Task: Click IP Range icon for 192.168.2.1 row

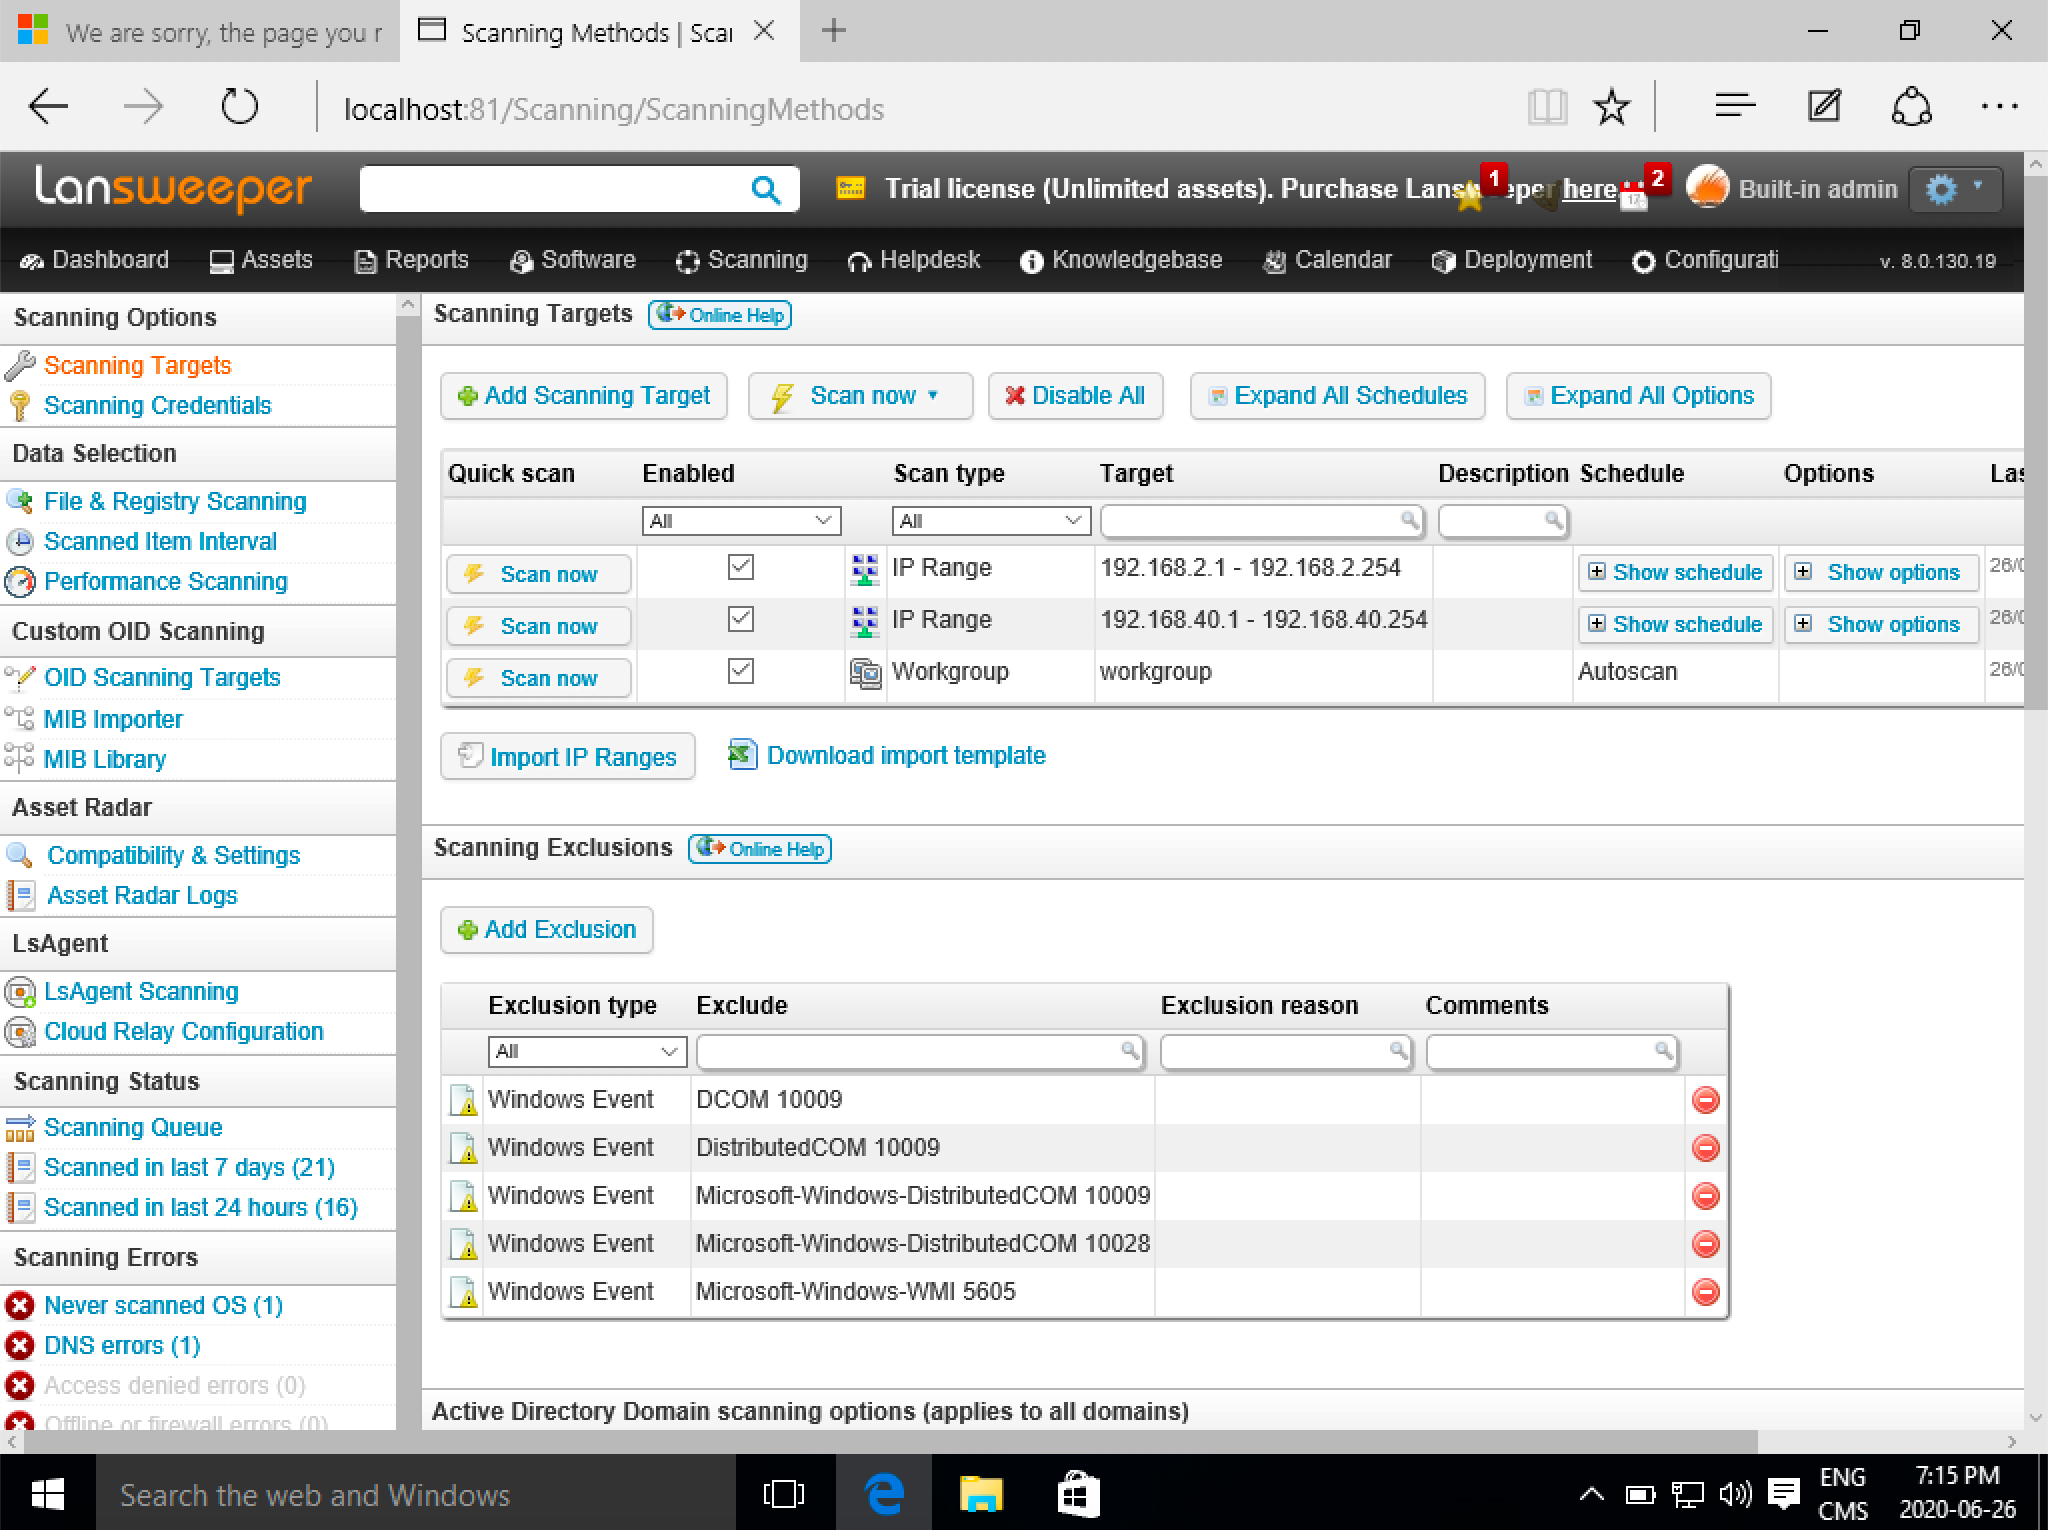Action: point(864,569)
